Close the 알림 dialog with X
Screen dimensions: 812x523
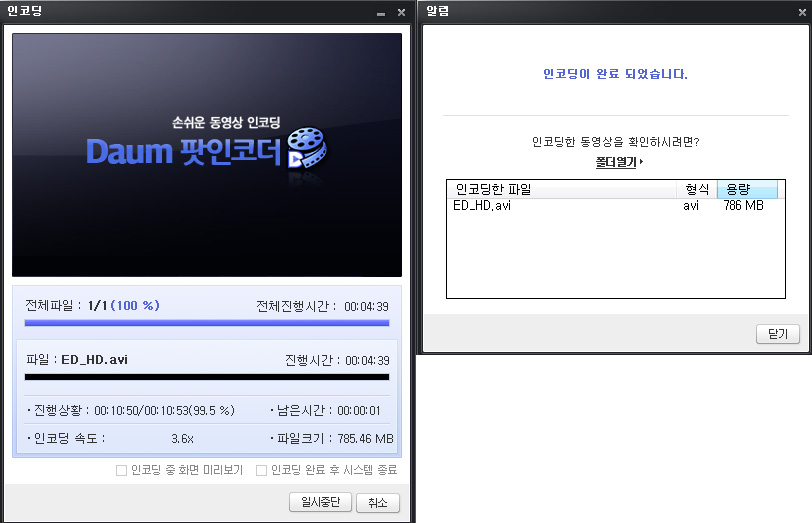point(802,12)
